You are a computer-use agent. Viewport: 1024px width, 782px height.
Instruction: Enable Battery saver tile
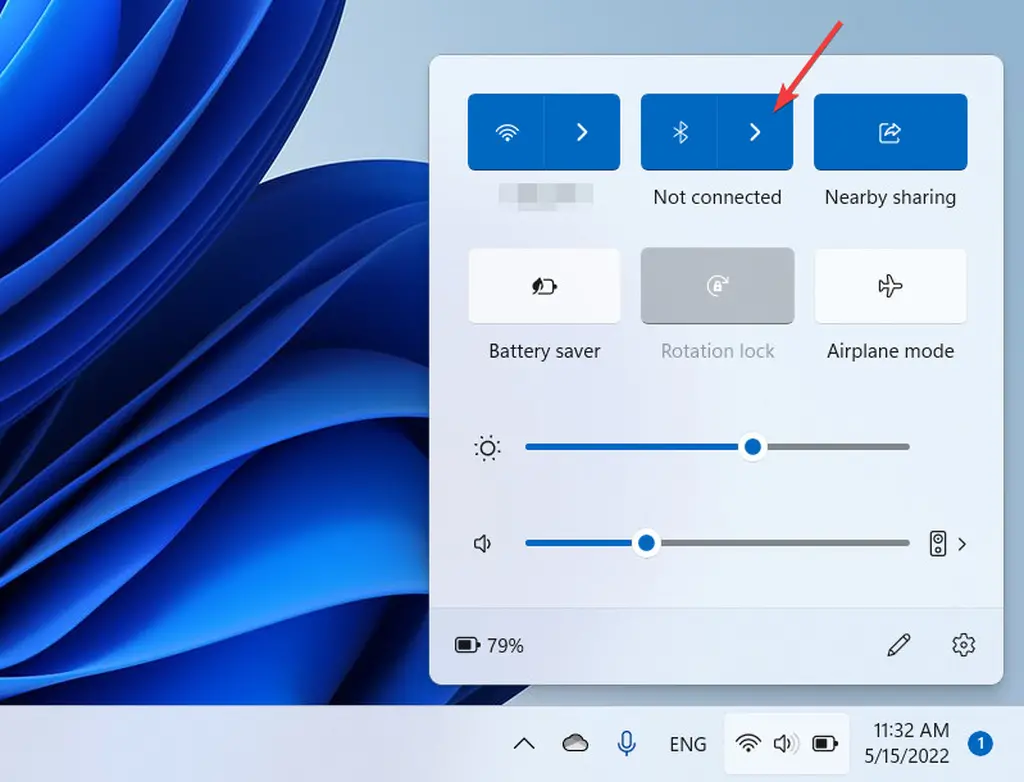coord(544,287)
